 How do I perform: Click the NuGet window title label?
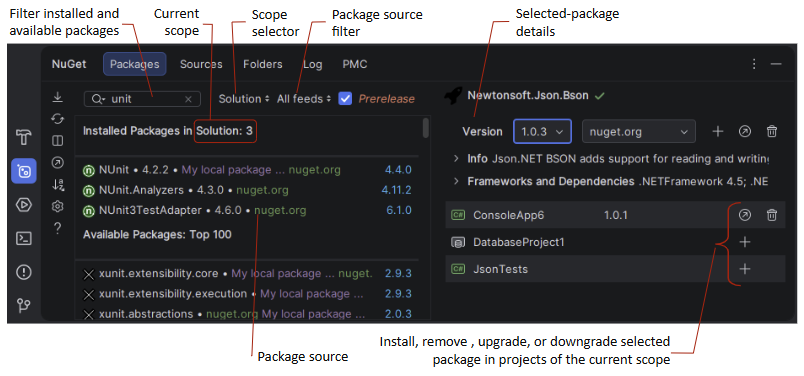point(69,64)
